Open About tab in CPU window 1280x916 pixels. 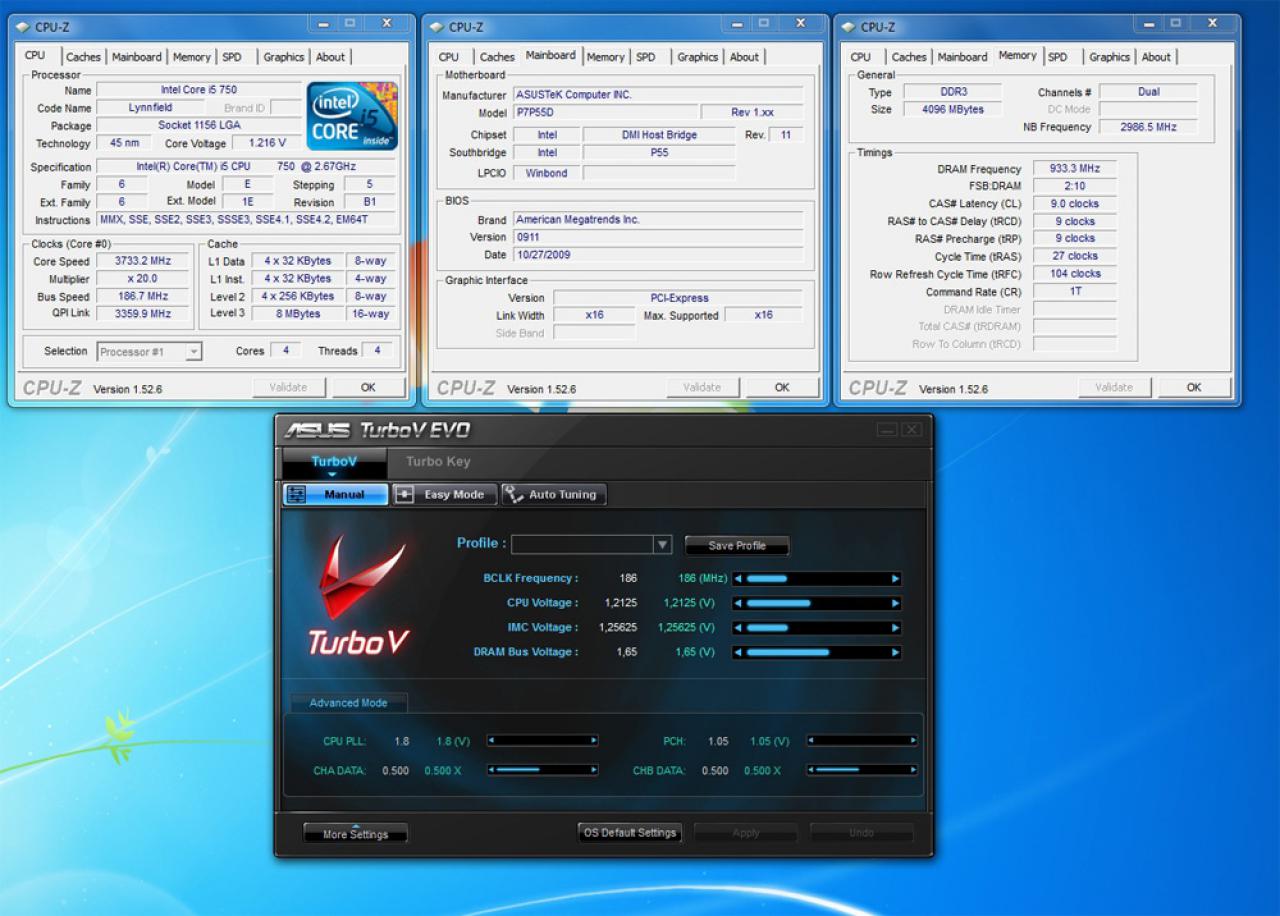click(330, 57)
